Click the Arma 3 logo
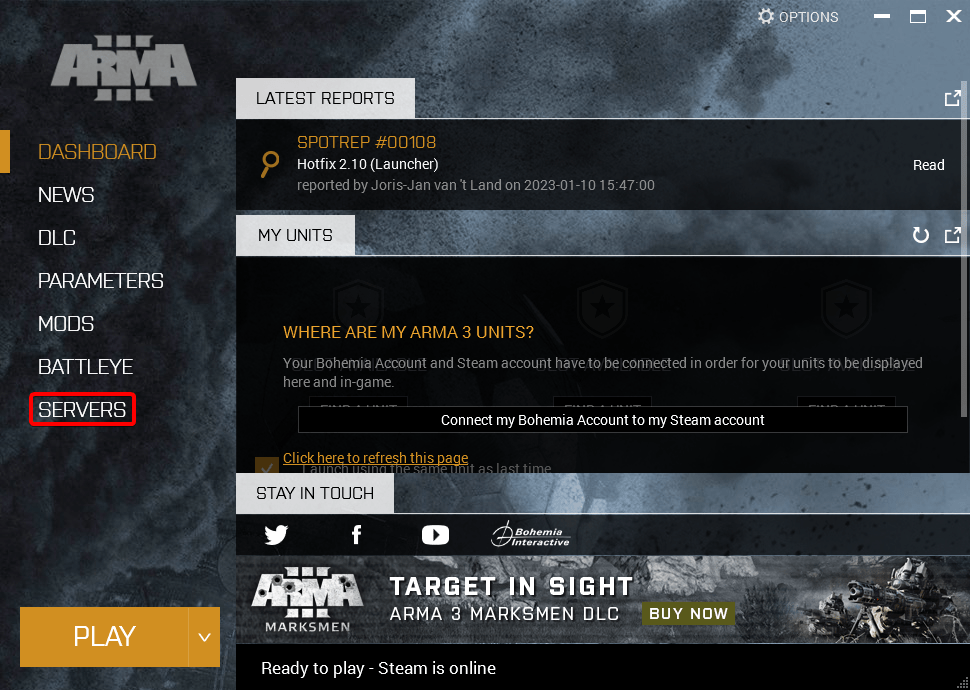This screenshot has height=690, width=970. [122, 68]
